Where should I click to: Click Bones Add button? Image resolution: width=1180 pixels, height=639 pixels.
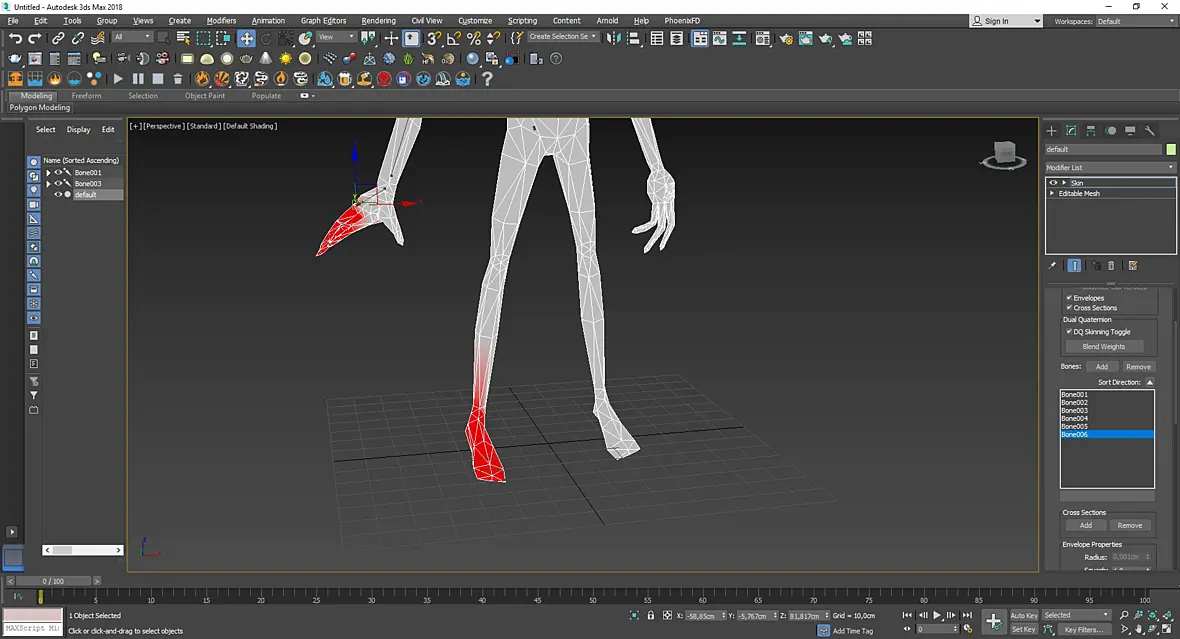tap(1102, 367)
